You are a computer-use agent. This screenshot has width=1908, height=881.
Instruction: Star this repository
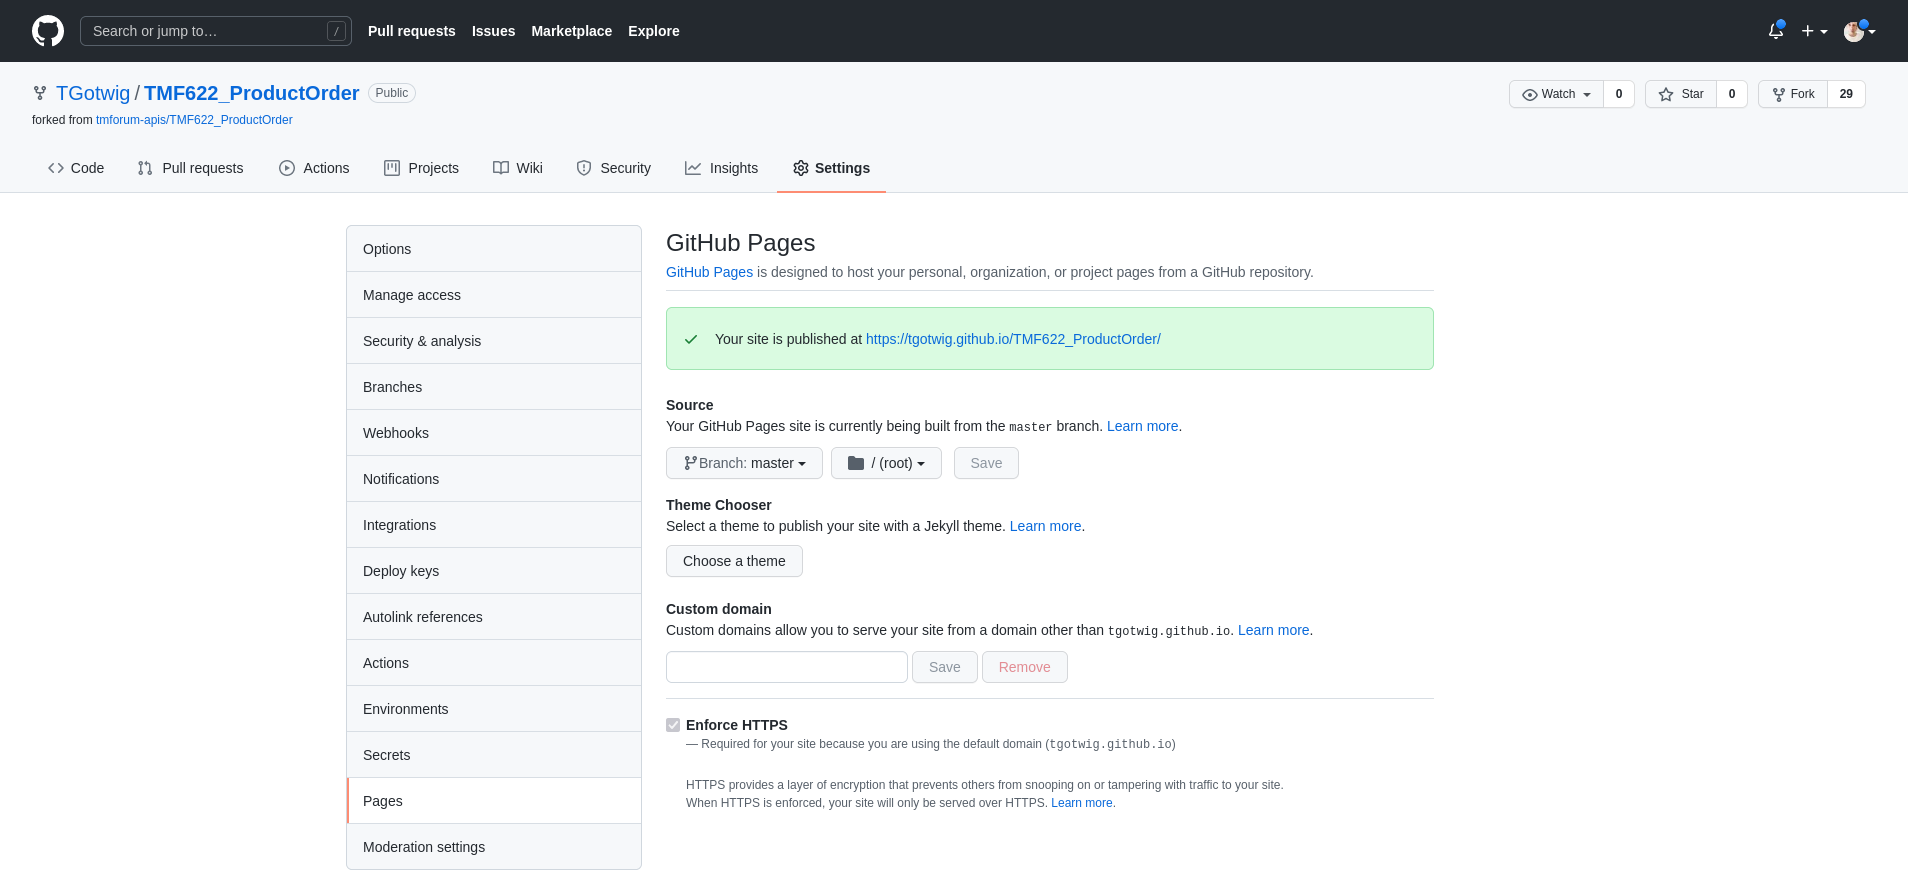1681,94
